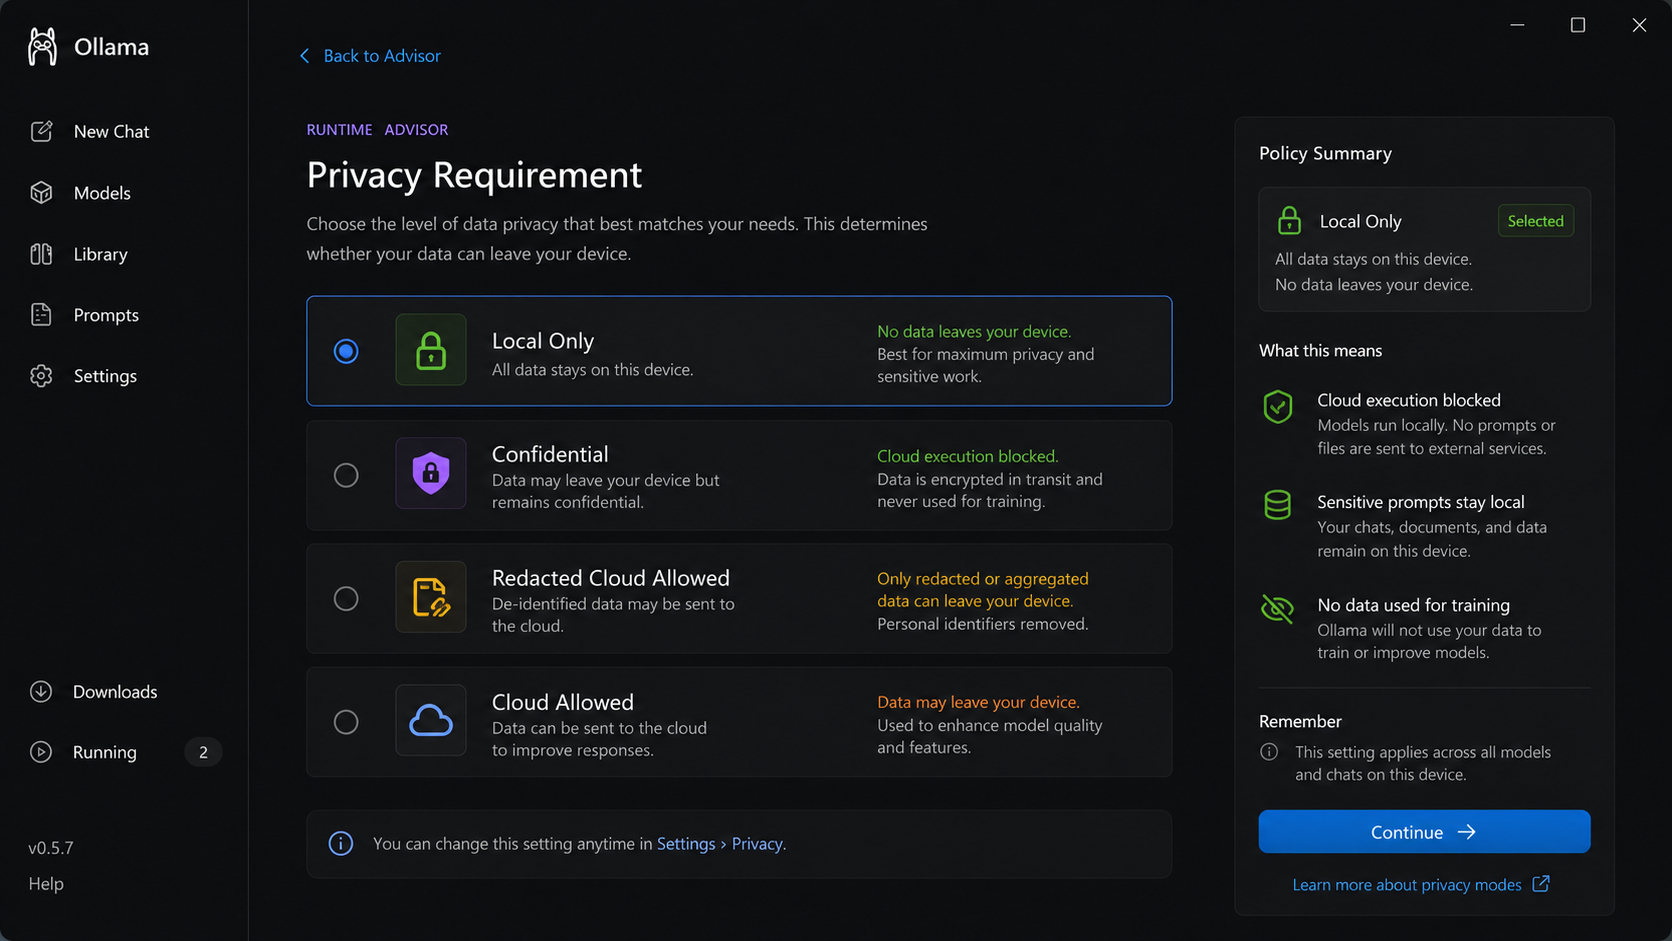The width and height of the screenshot is (1672, 941).
Task: Click the Downloads arrow icon
Action: pos(41,691)
